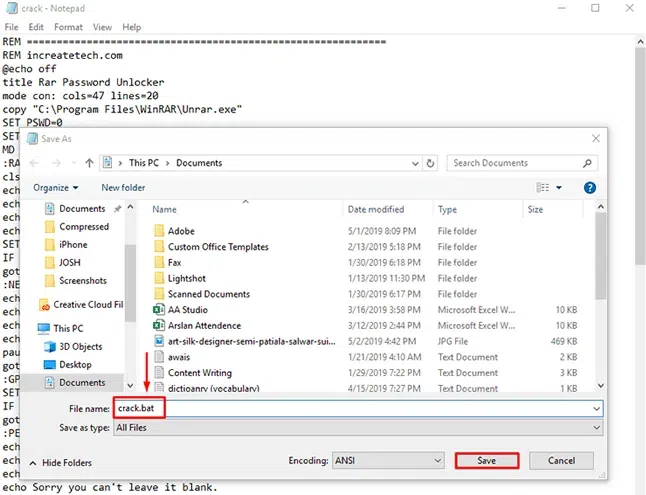Screen dimensions: 646x495
Task: Open Notepad File menu
Action: [x=11, y=27]
